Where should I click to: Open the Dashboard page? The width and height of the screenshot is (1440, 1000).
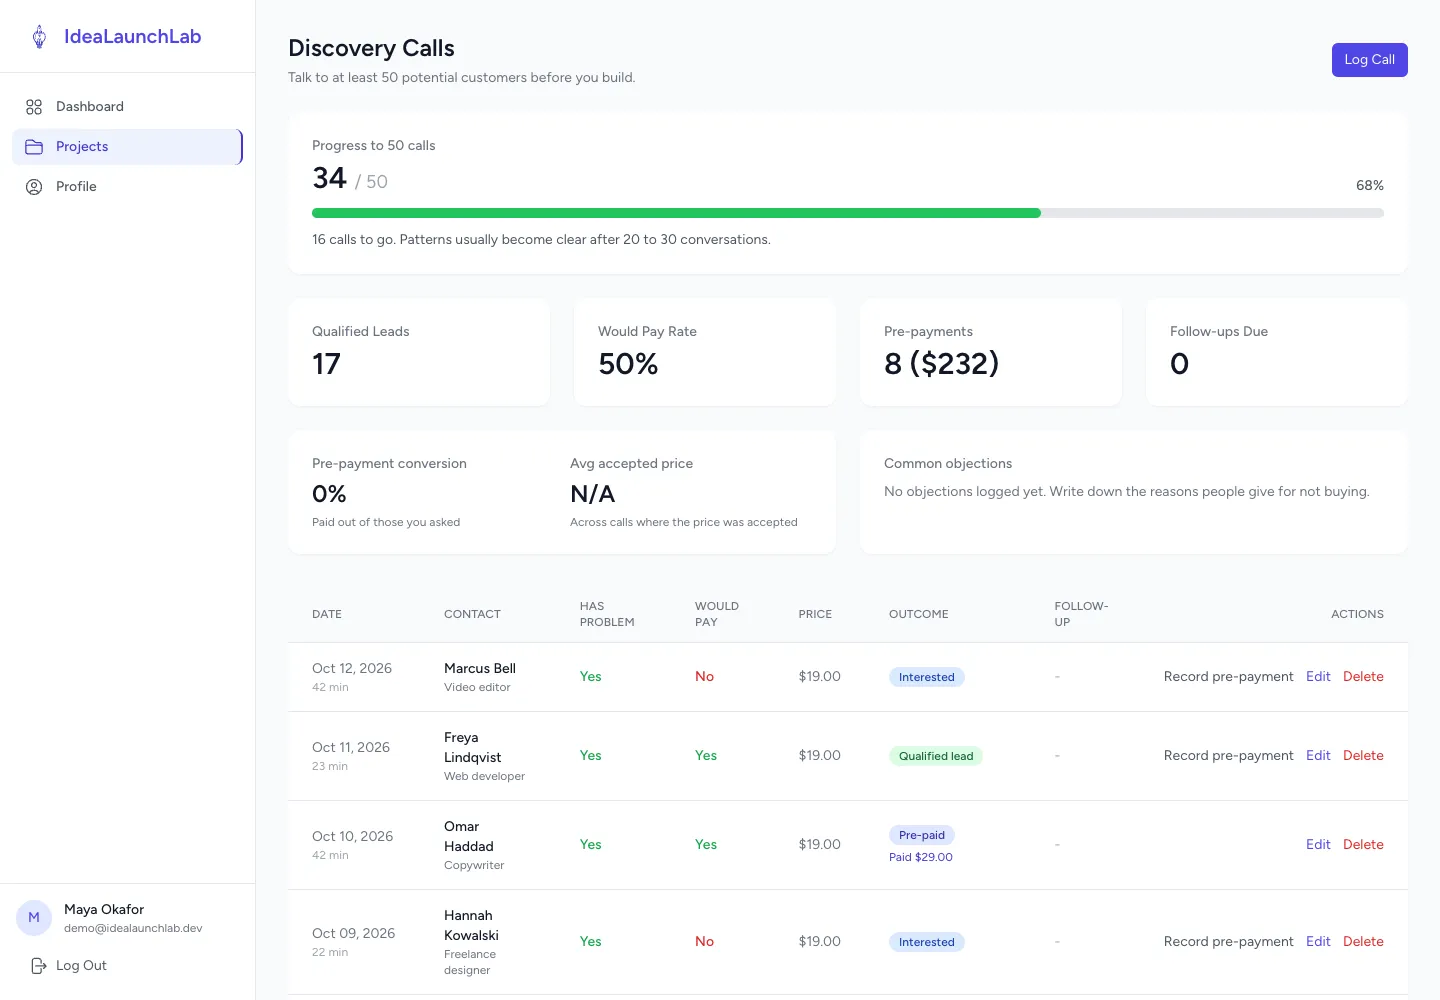127,107
